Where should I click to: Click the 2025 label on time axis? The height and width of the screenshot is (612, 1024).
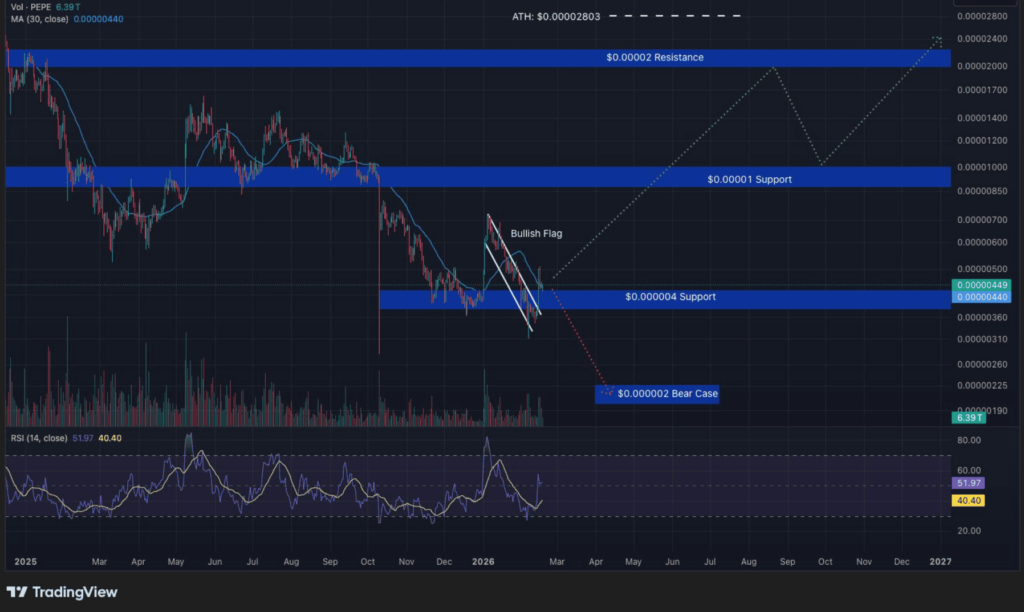tap(25, 561)
